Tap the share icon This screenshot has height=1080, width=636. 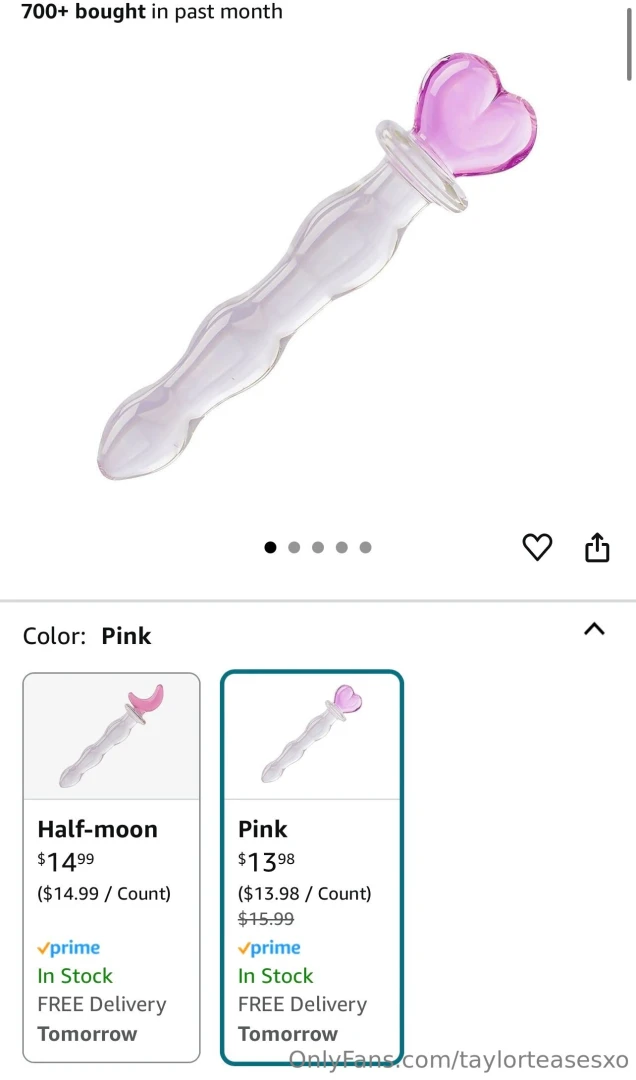[x=597, y=547]
